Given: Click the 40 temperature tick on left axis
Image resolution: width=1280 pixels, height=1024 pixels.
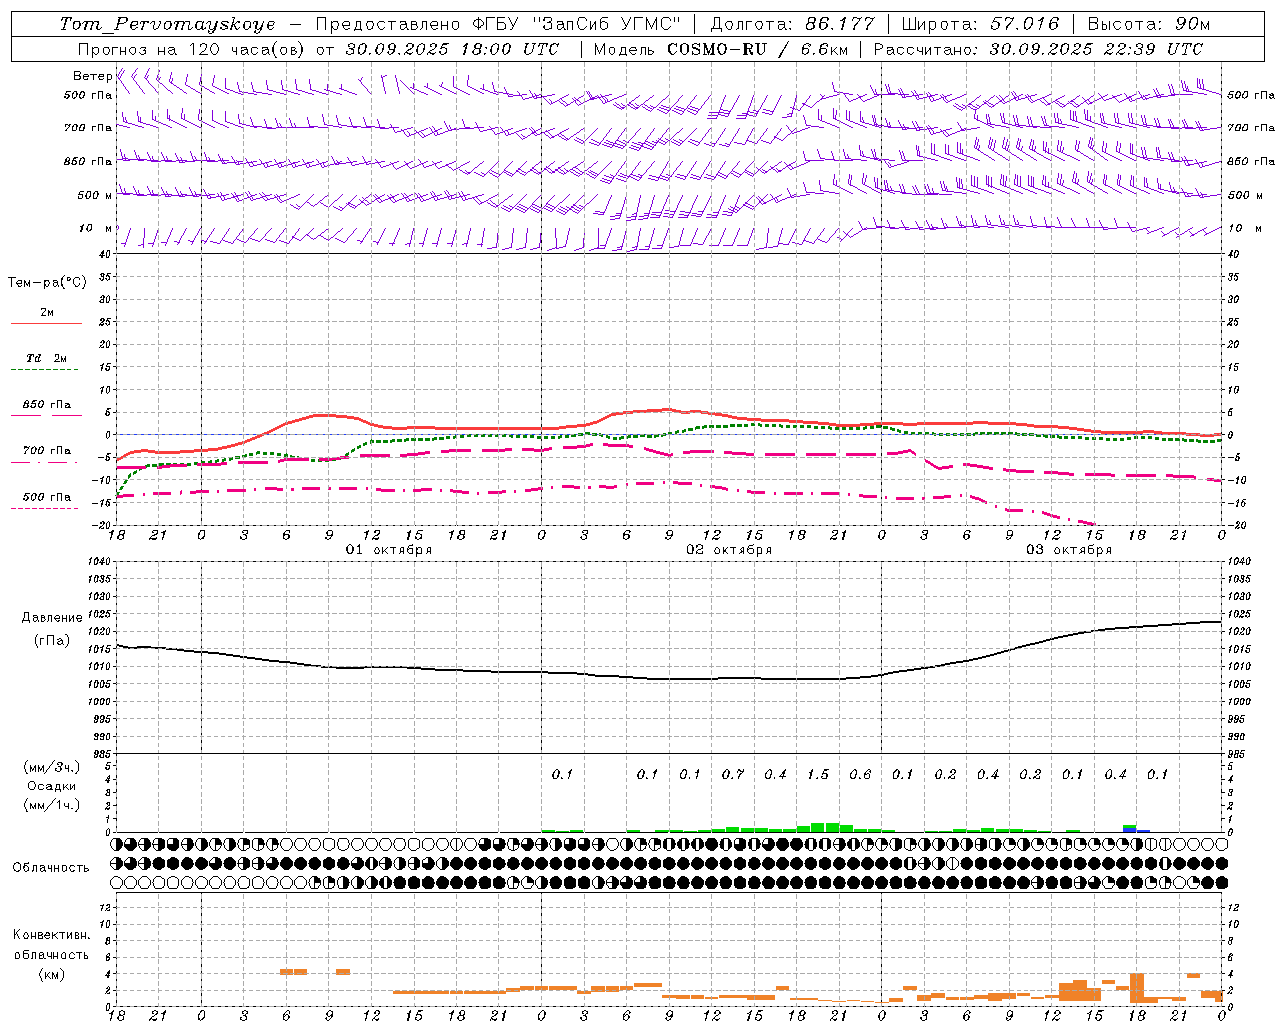Looking at the screenshot, I should (106, 255).
